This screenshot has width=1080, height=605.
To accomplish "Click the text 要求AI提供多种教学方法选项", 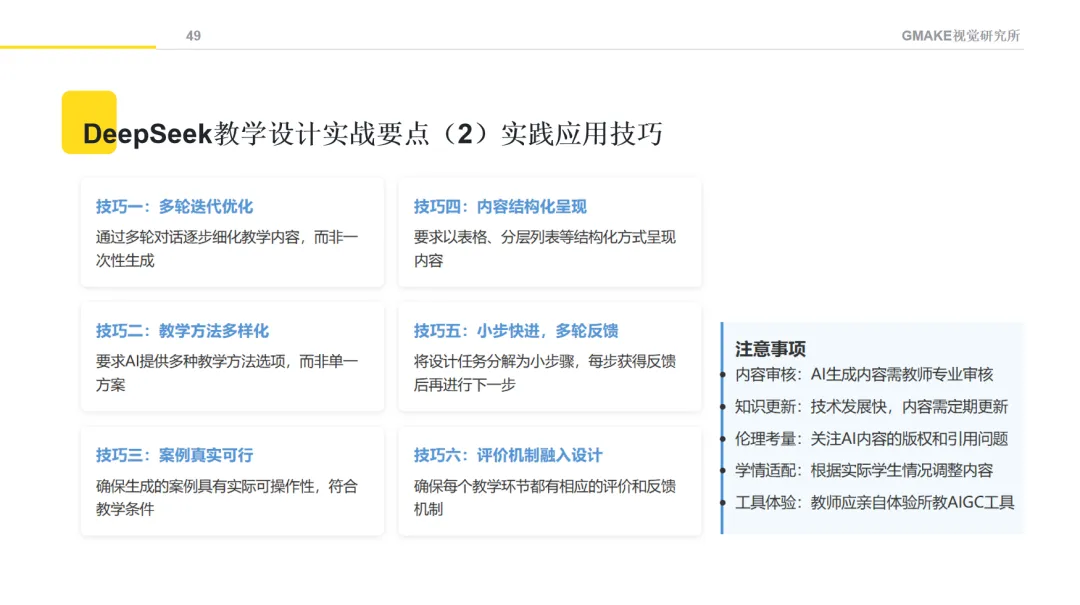I will [x=190, y=362].
